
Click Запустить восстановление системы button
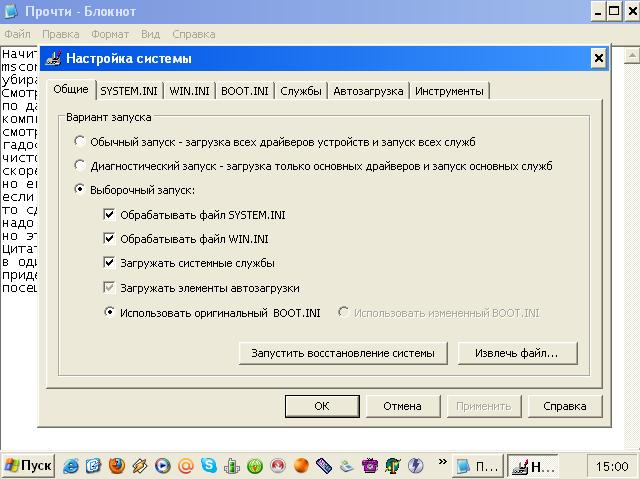pos(343,353)
